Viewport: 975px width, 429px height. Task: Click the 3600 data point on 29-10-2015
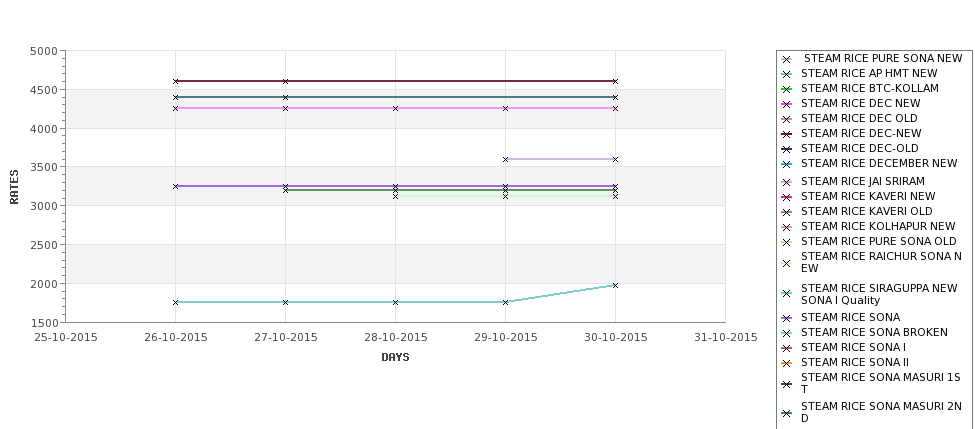point(505,159)
